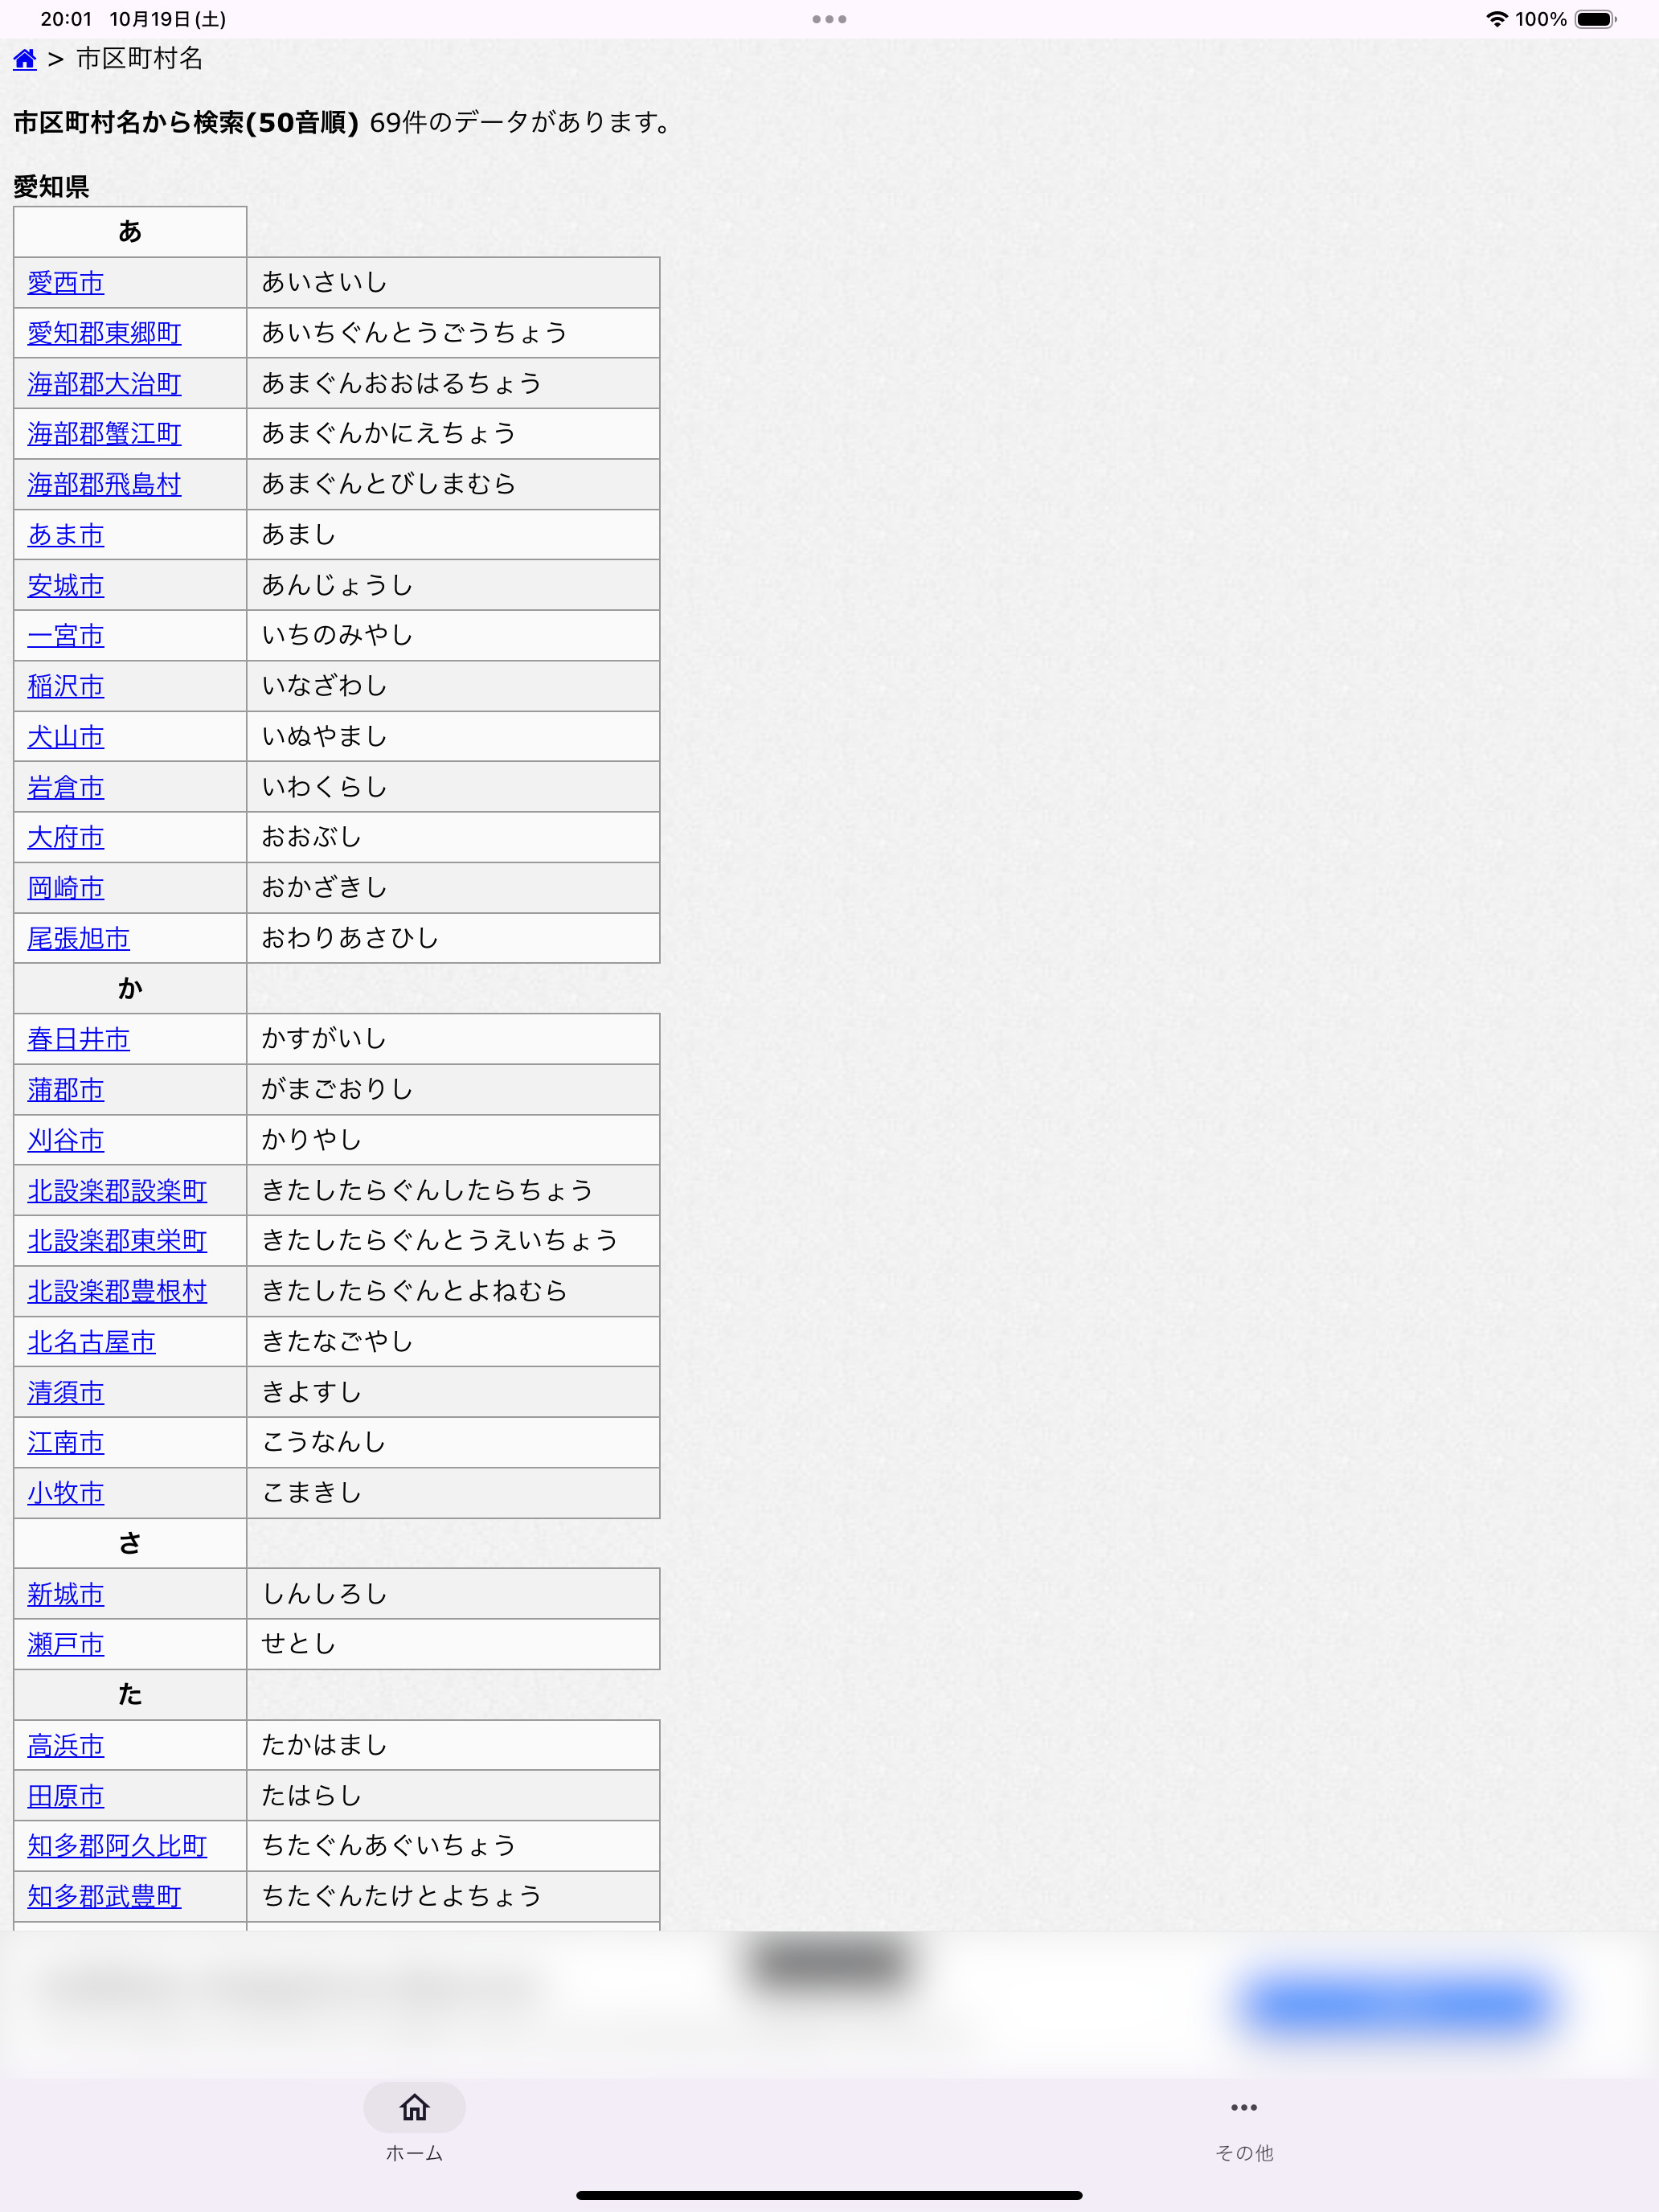The height and width of the screenshot is (2212, 1659).
Task: Open the 一宮市 link
Action: point(66,636)
